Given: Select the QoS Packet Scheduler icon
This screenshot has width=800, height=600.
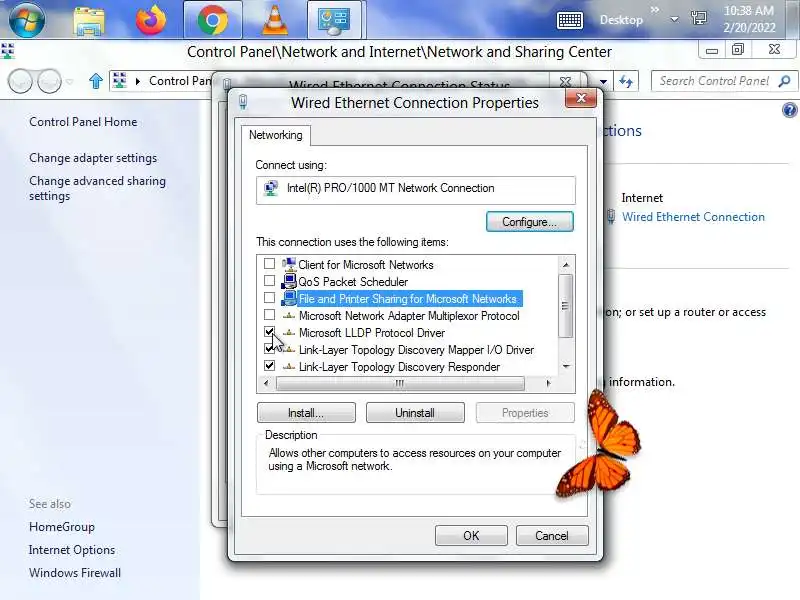Looking at the screenshot, I should [x=289, y=281].
